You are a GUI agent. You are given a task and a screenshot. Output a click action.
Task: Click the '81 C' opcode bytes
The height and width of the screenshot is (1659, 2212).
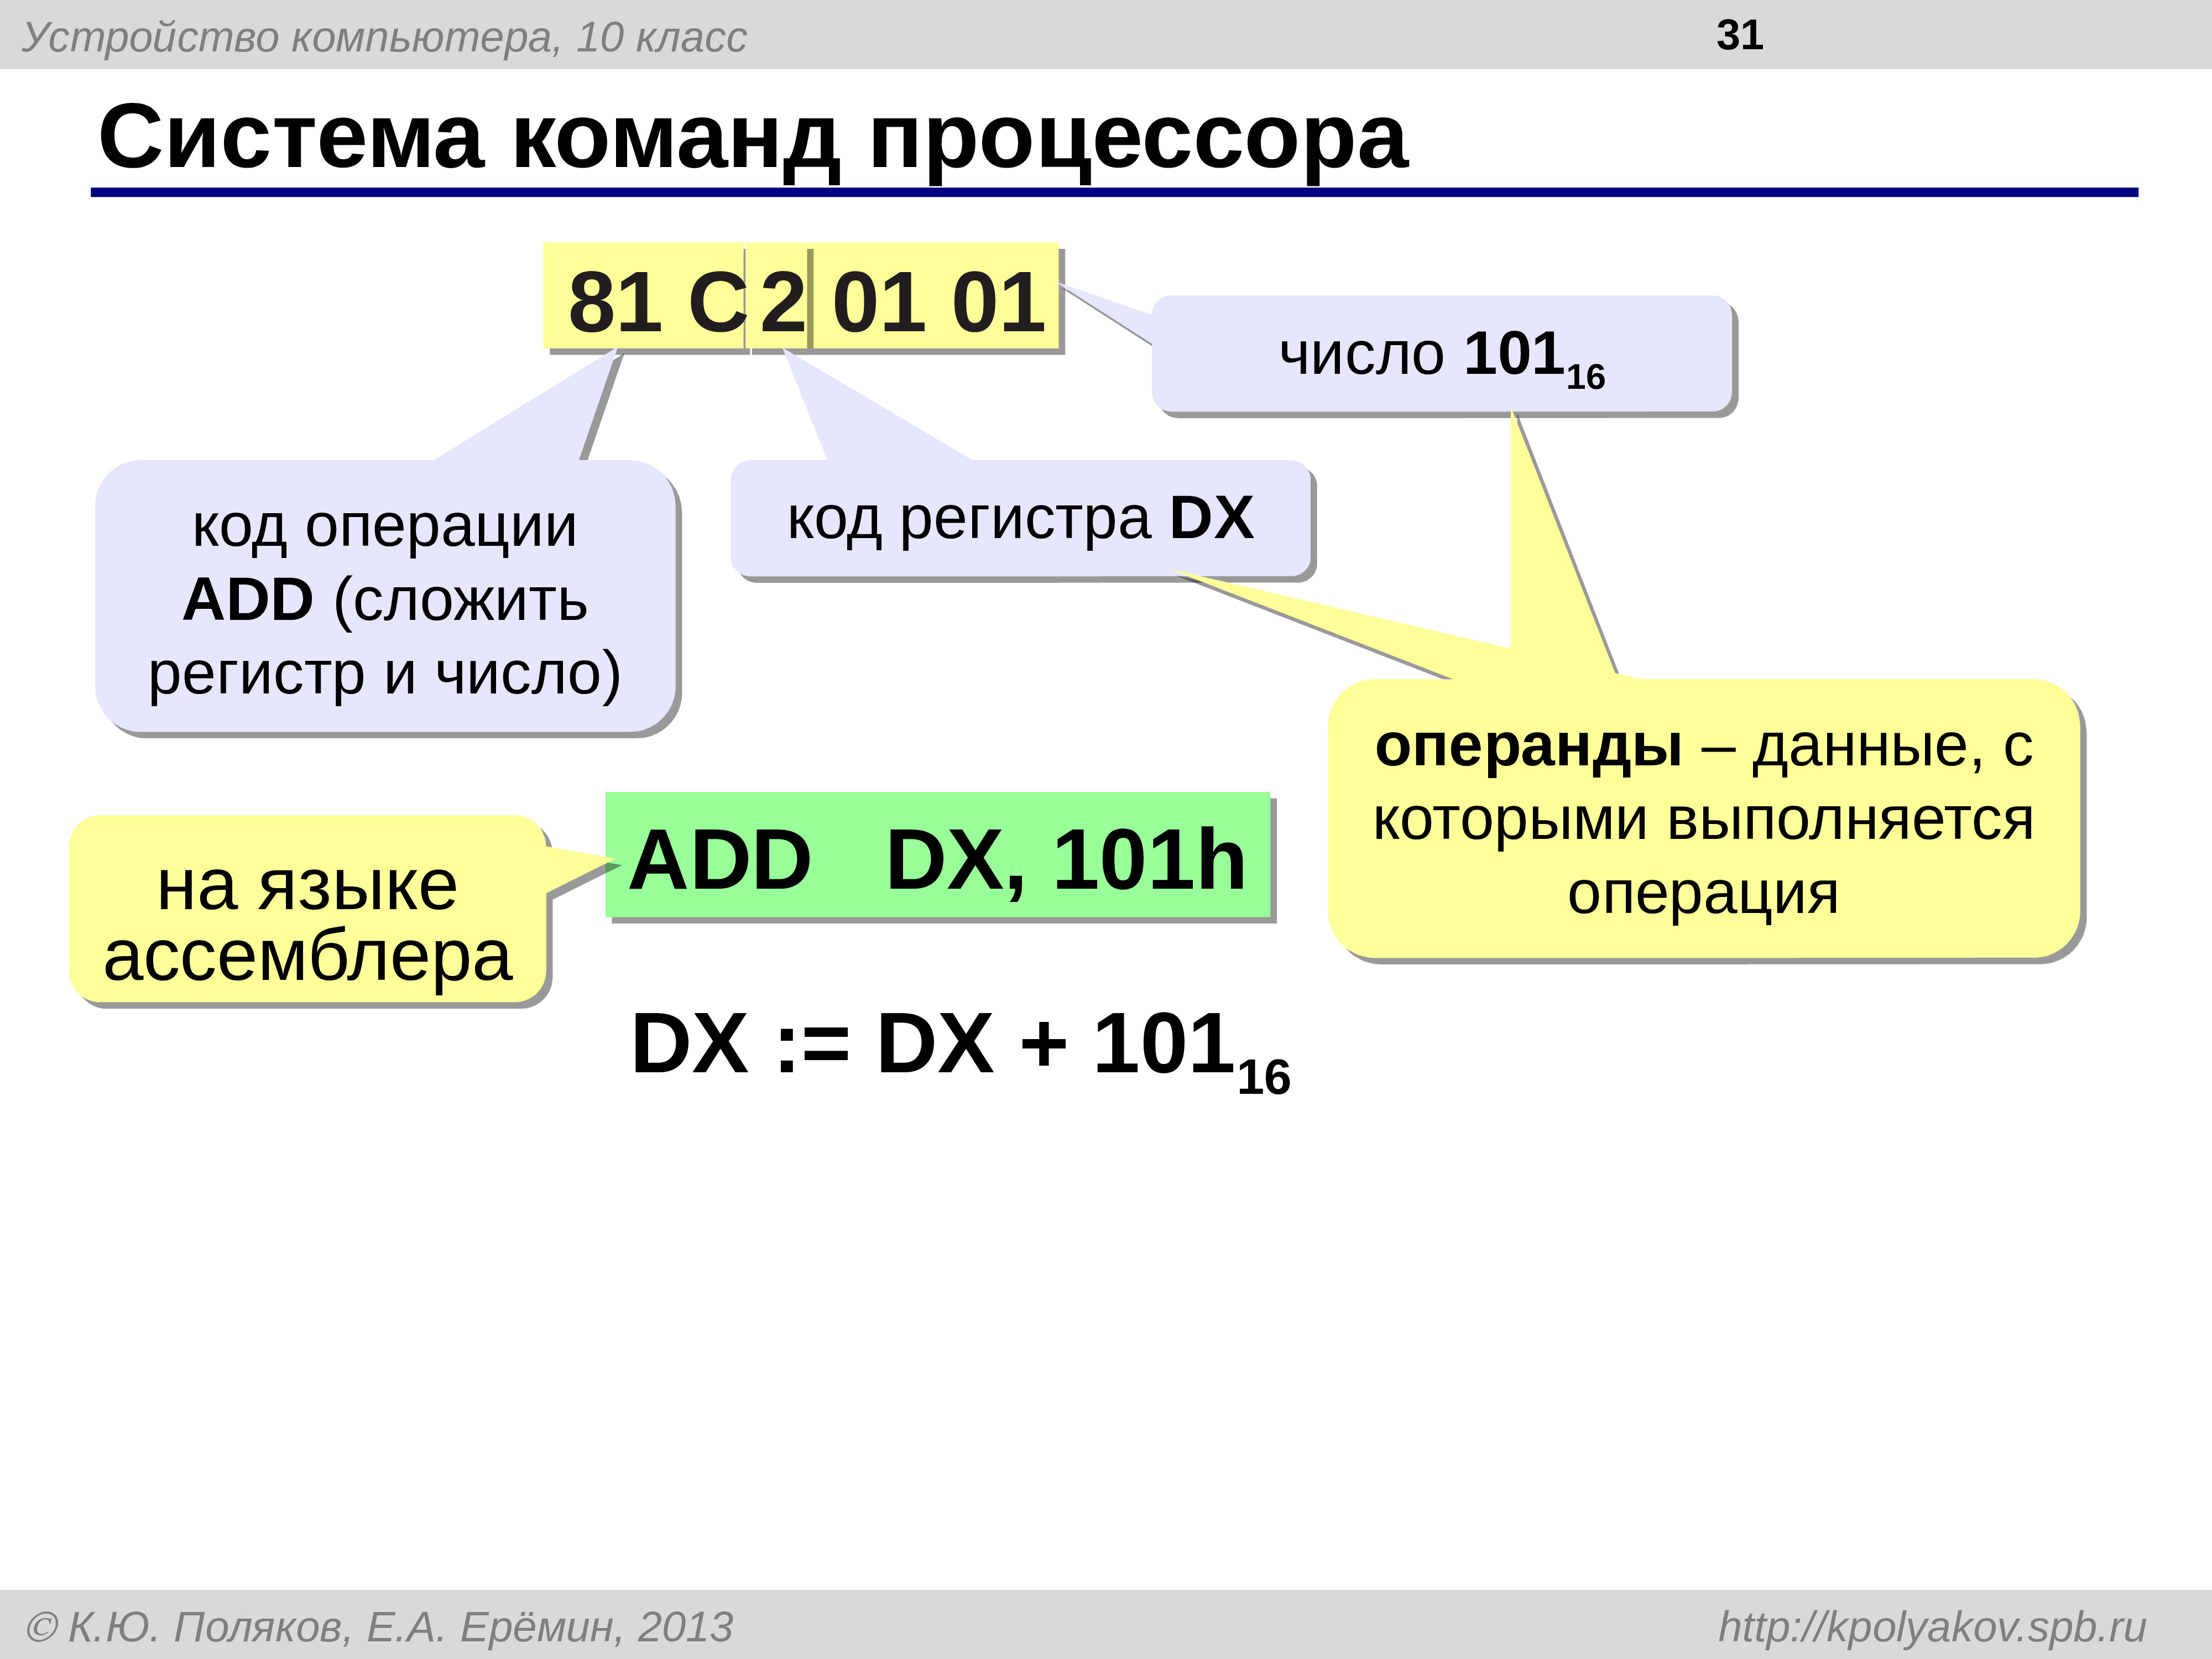[645, 297]
